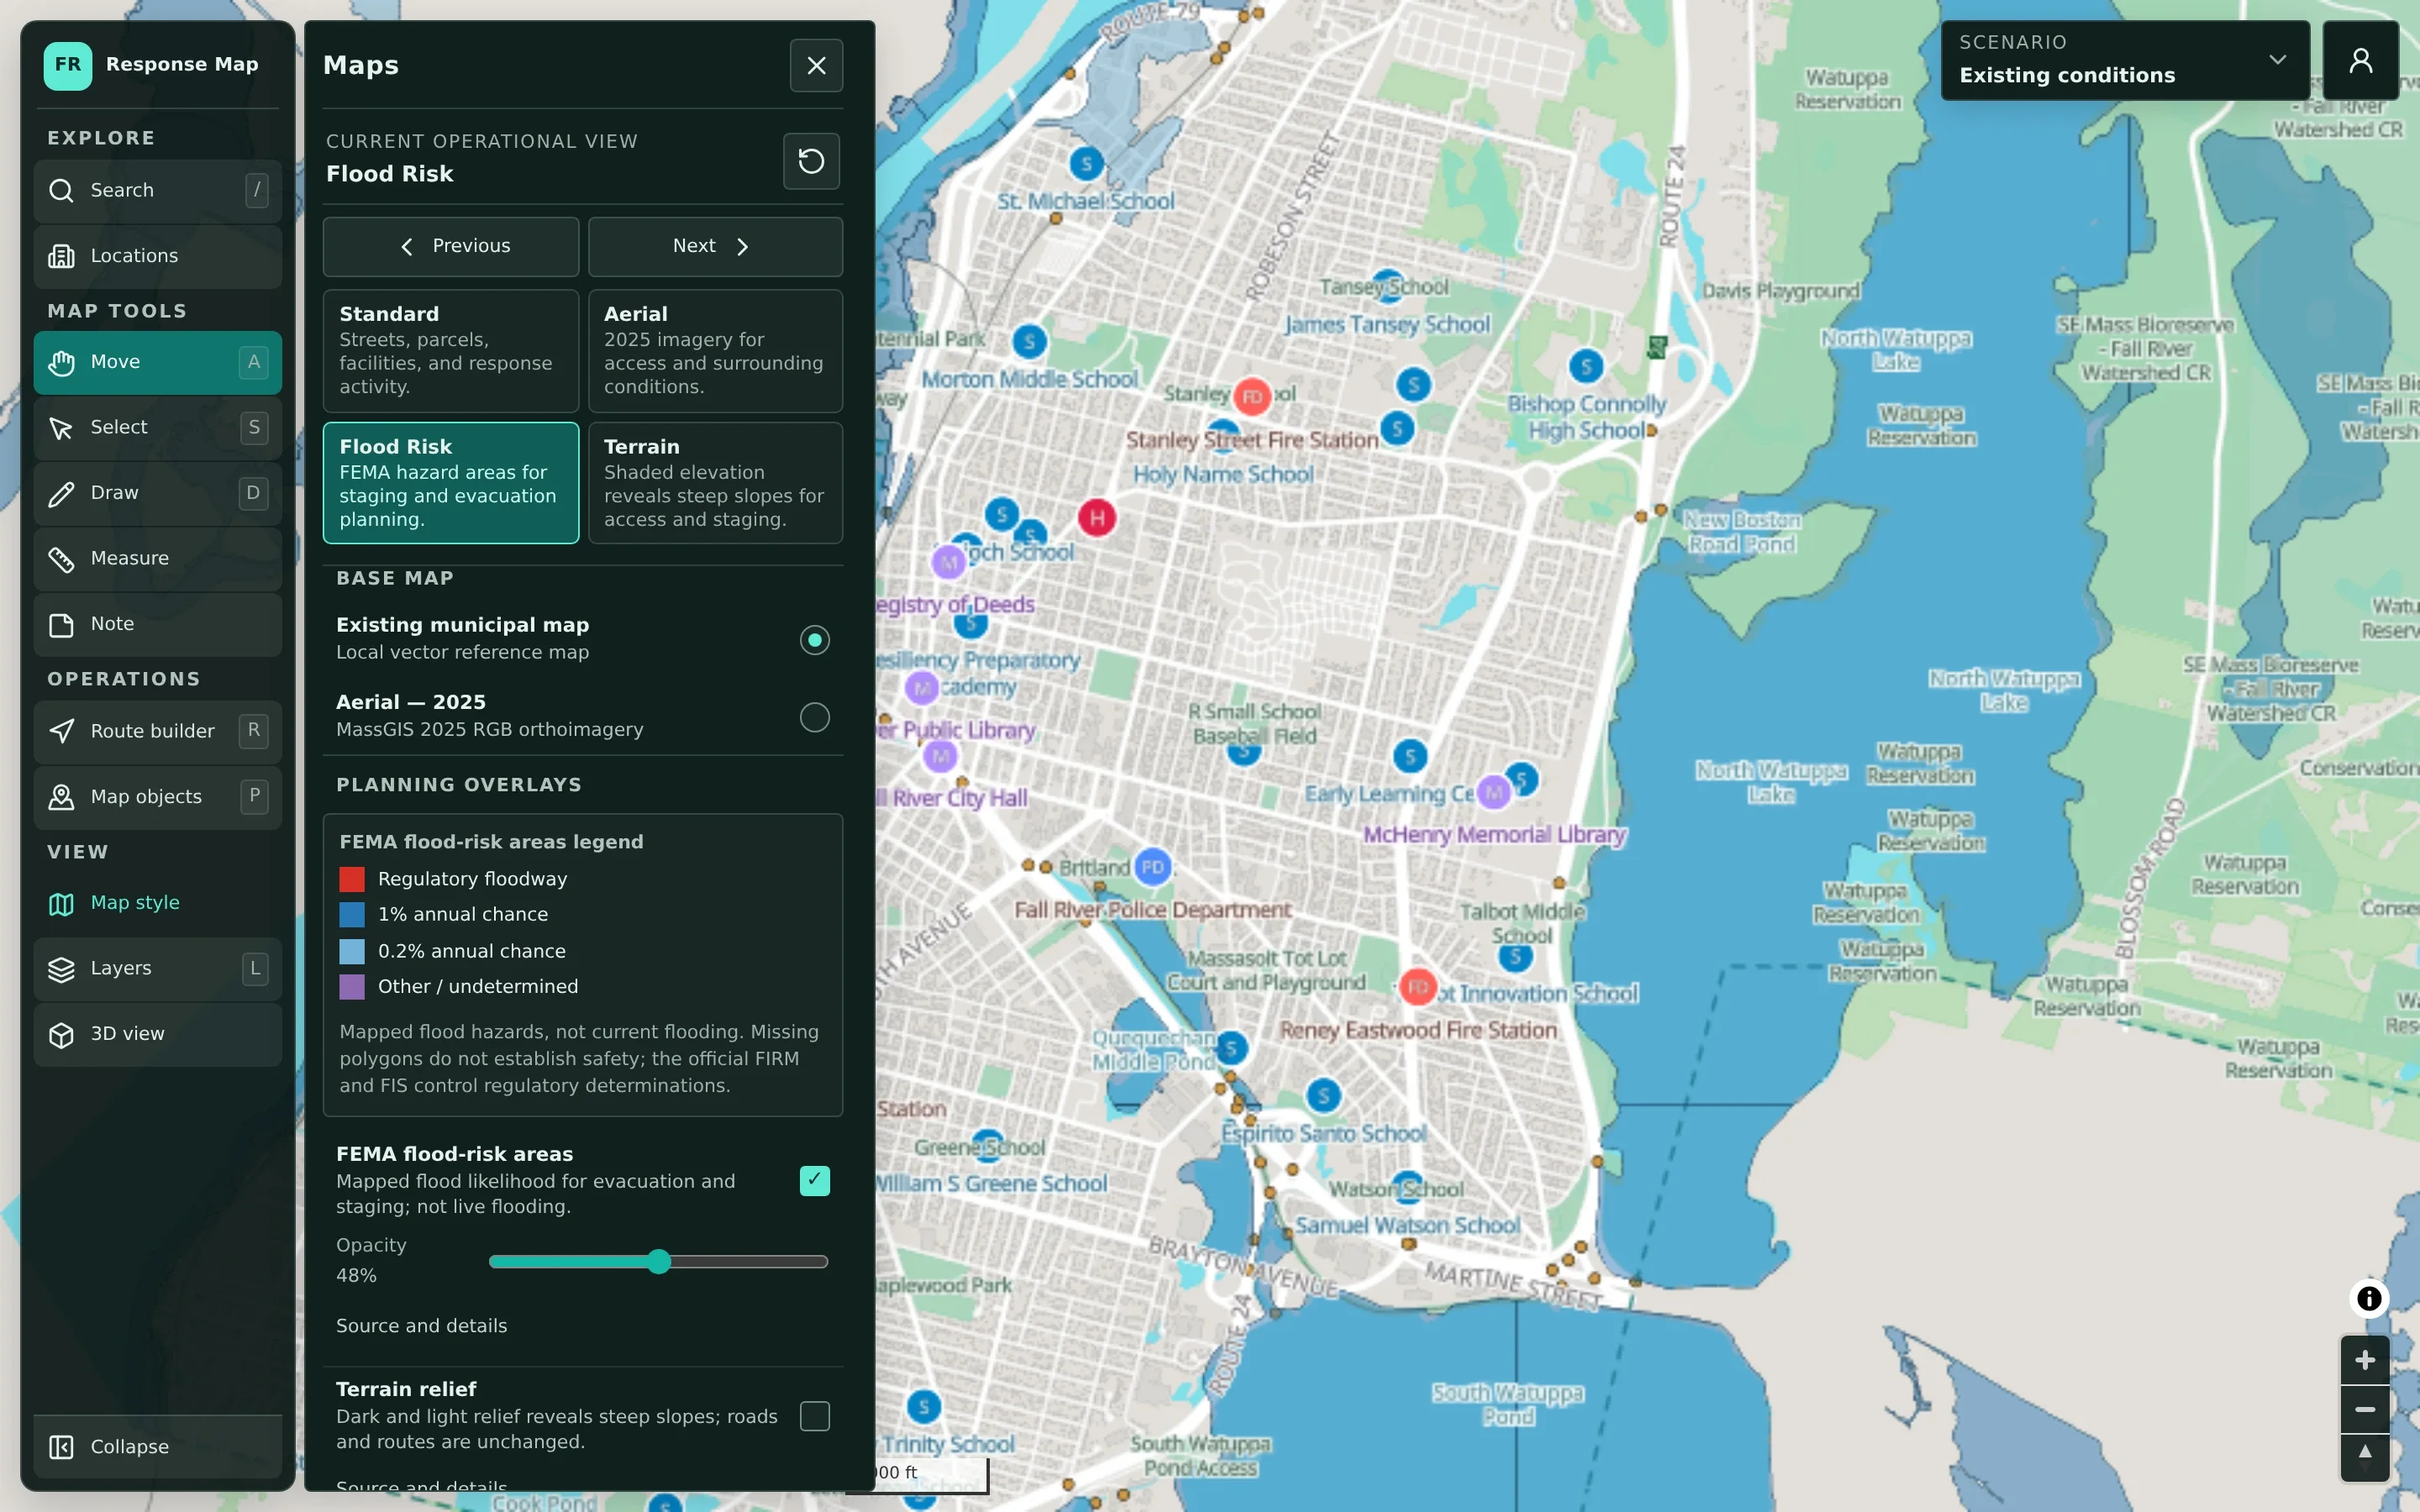Open the Route builder
The image size is (2420, 1512).
157,731
